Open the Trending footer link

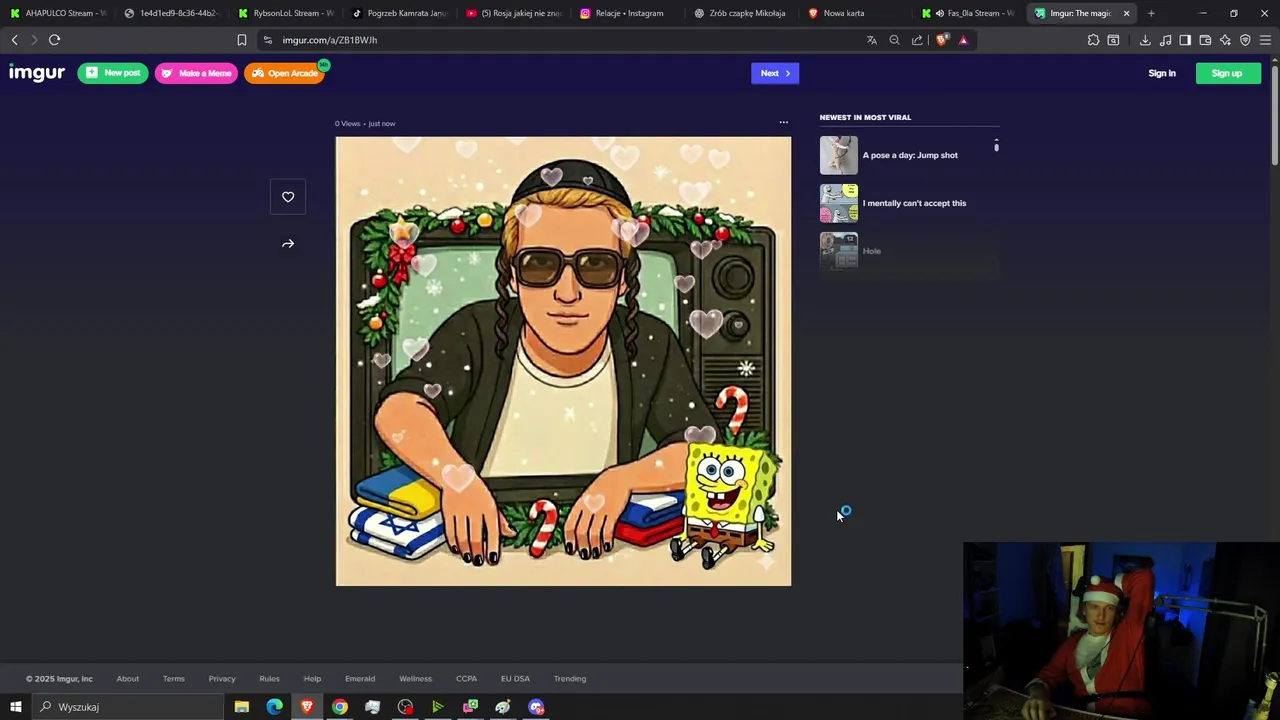570,679
